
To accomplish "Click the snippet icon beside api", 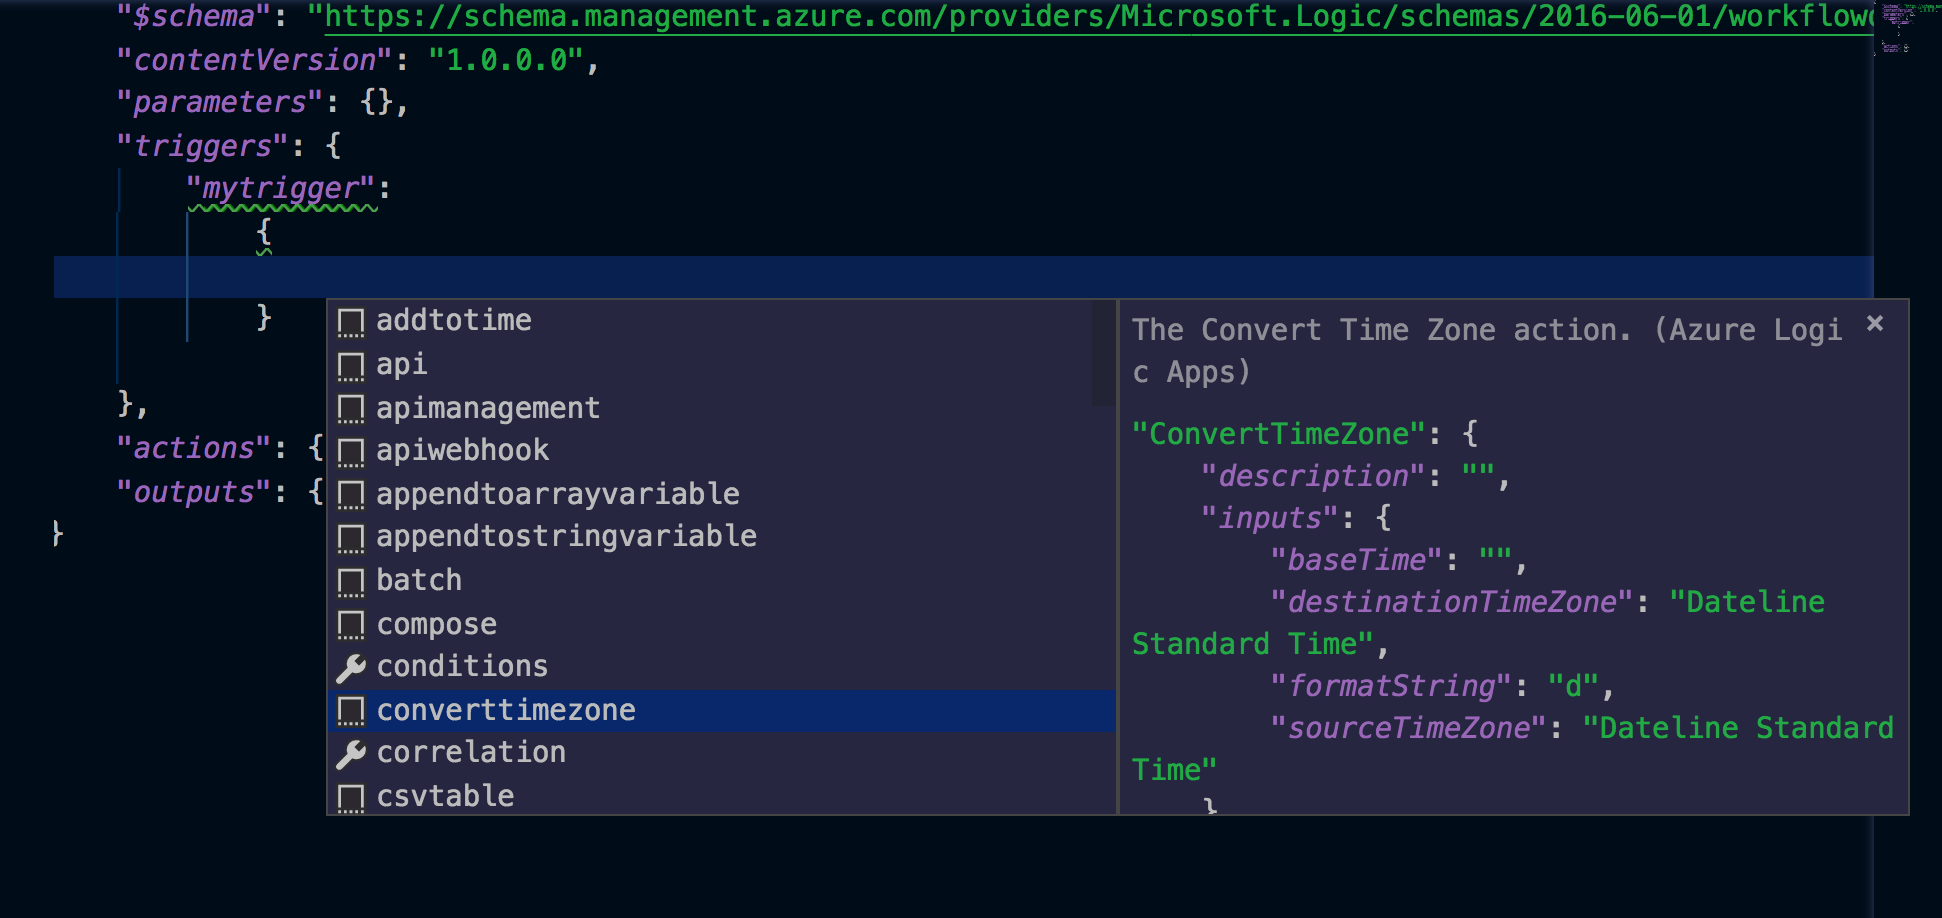I will point(351,366).
